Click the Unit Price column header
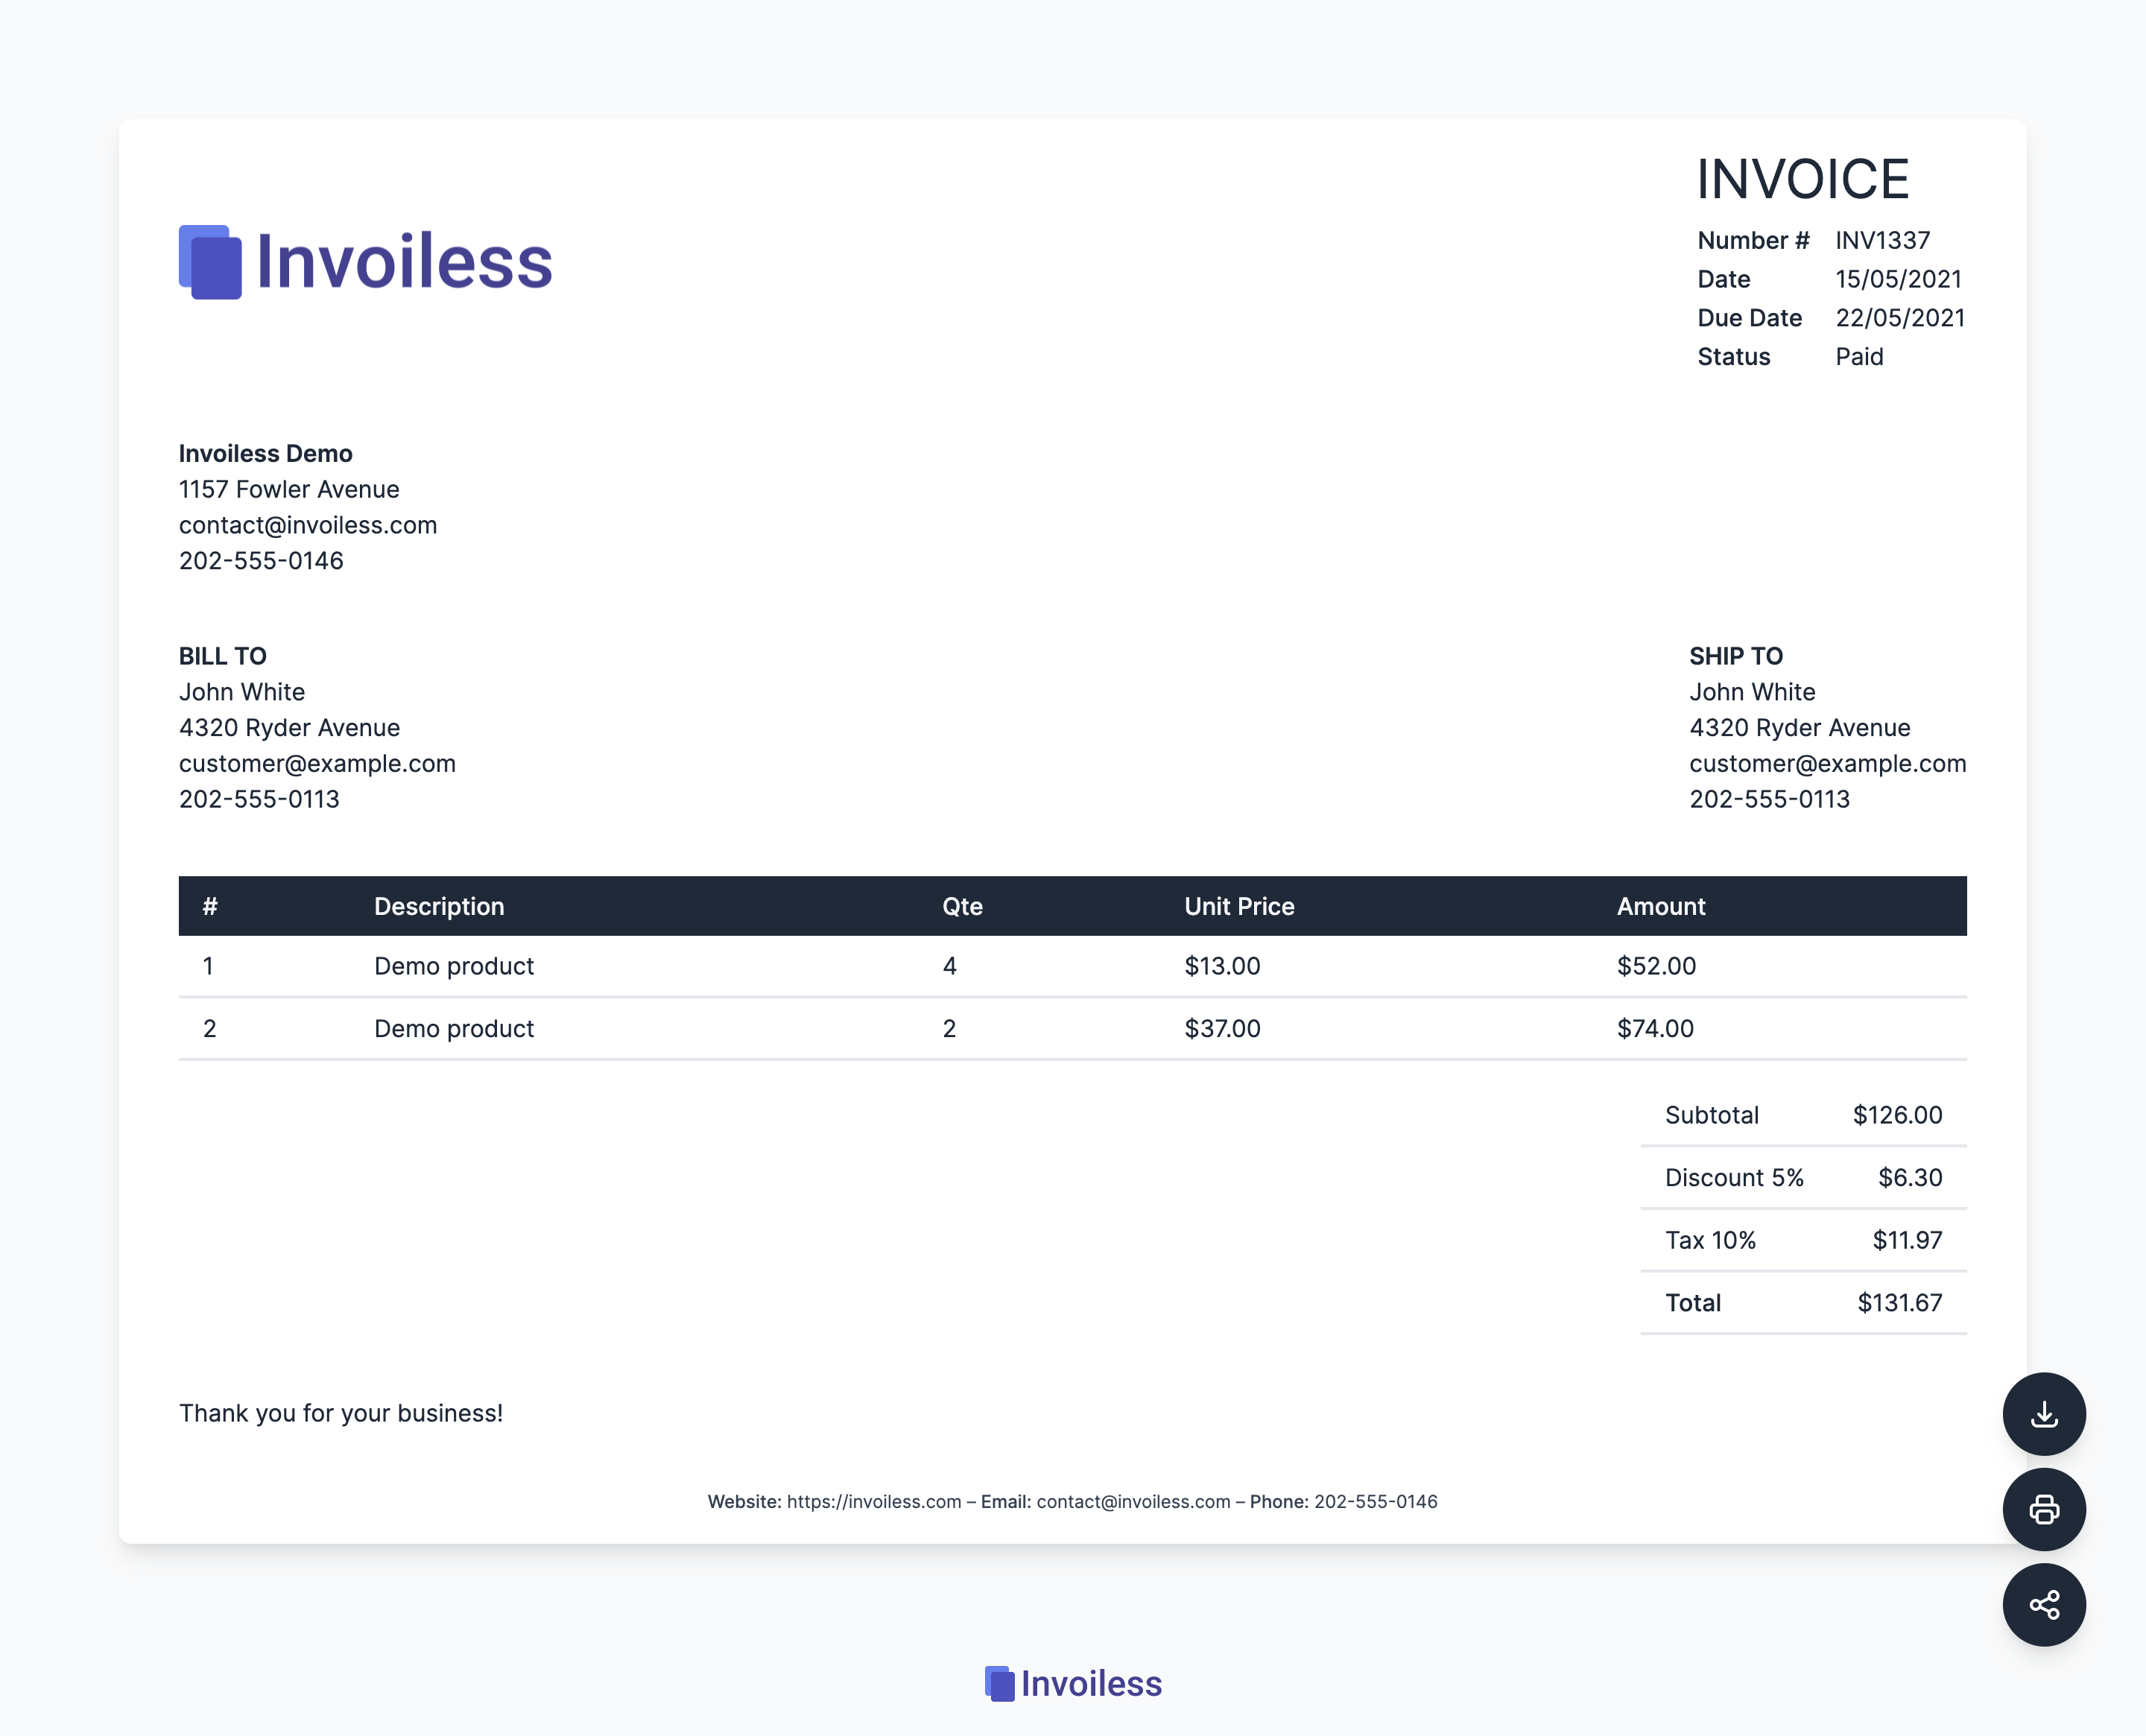This screenshot has width=2146, height=1736. pos(1239,906)
